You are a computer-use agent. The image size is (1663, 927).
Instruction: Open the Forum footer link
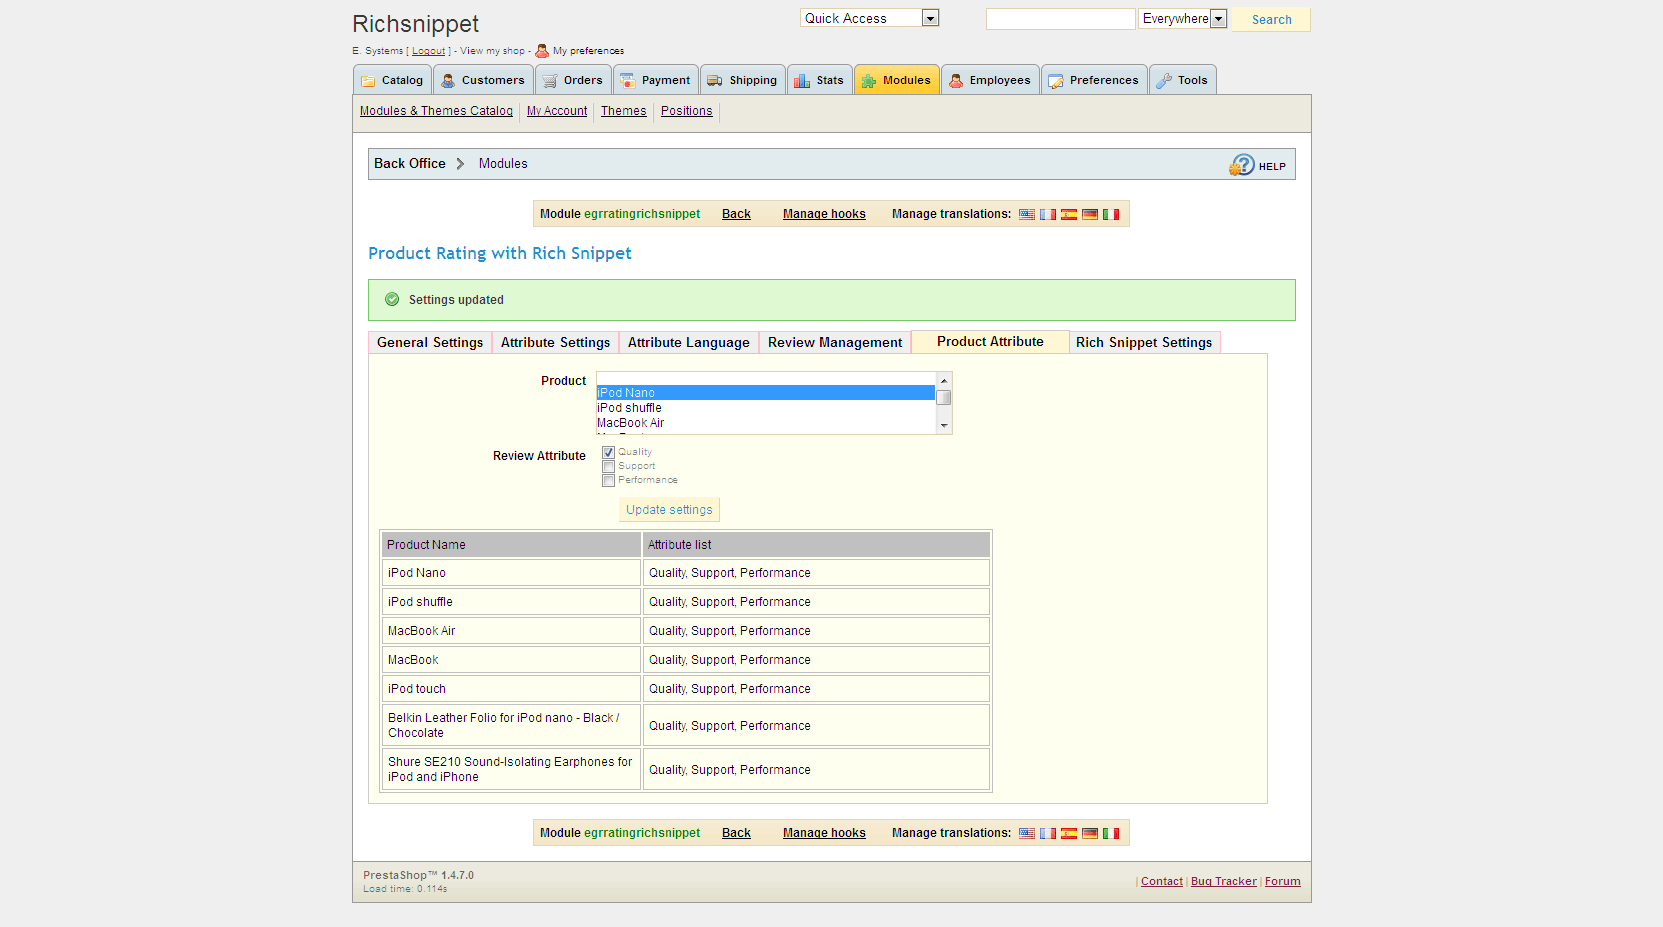(1282, 881)
